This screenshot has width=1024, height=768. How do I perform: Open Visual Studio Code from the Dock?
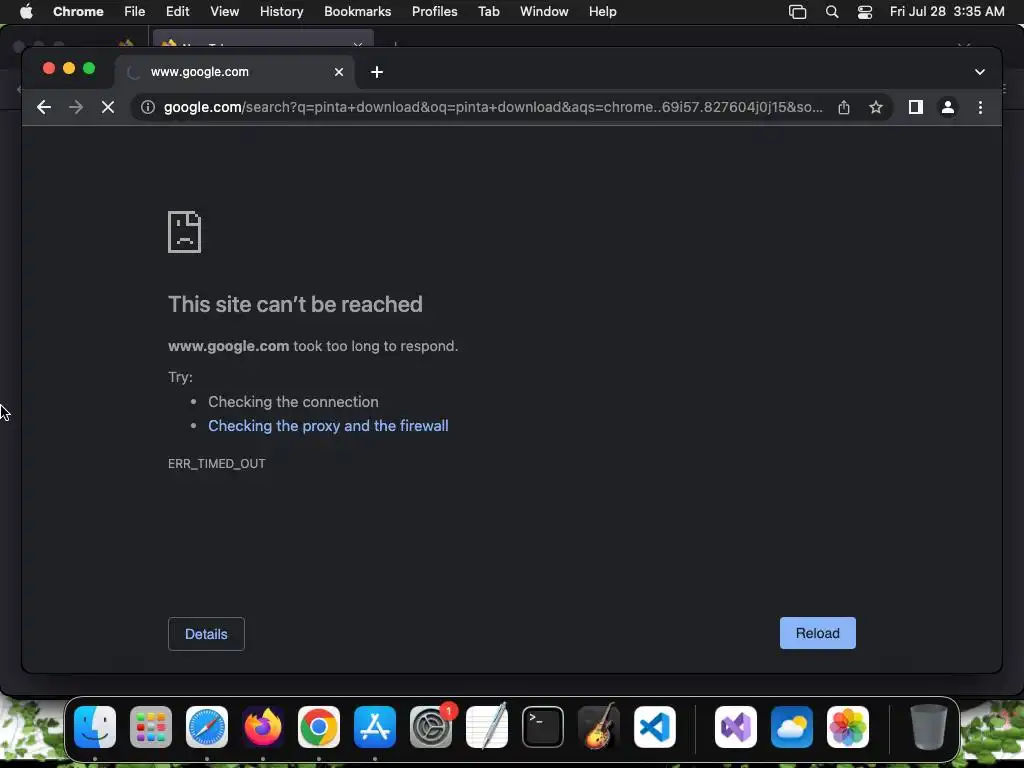[x=654, y=727]
